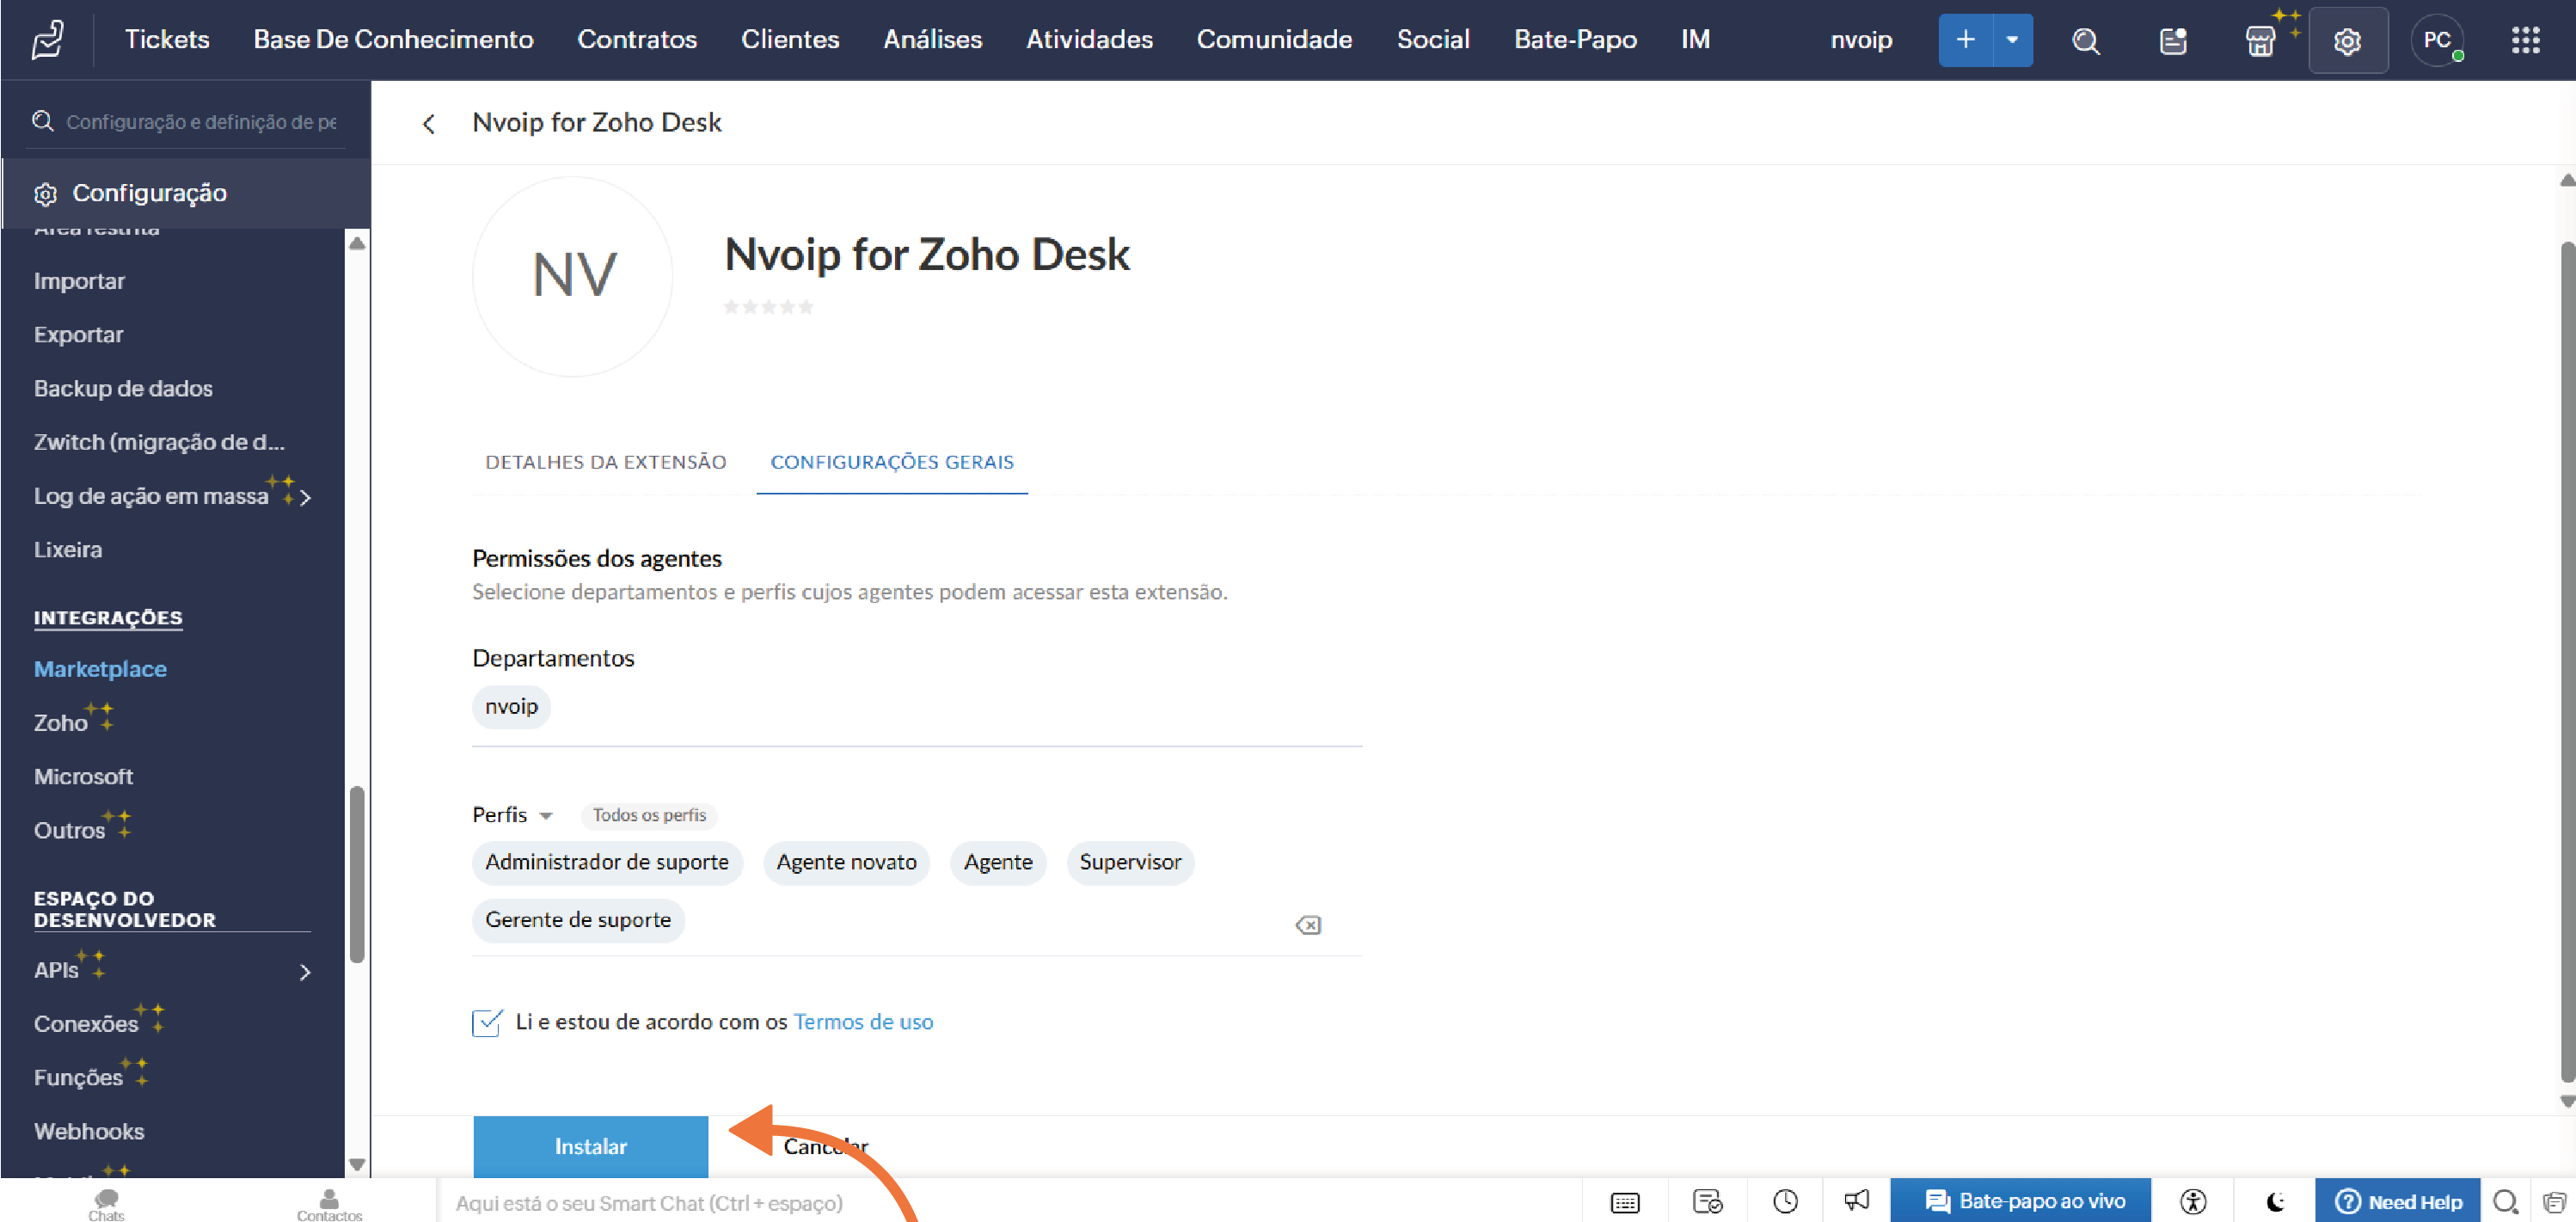Open the Termos de uso link
This screenshot has height=1222, width=2576.
(863, 1022)
